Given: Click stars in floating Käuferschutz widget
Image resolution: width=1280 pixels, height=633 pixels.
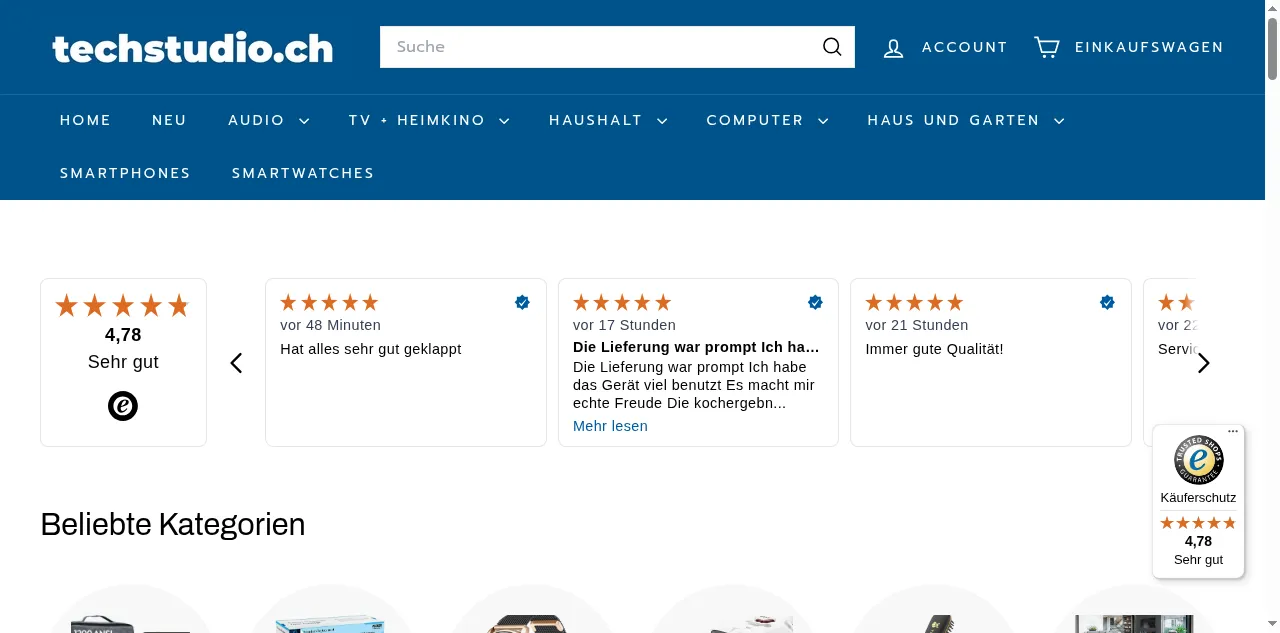Looking at the screenshot, I should click(x=1198, y=523).
